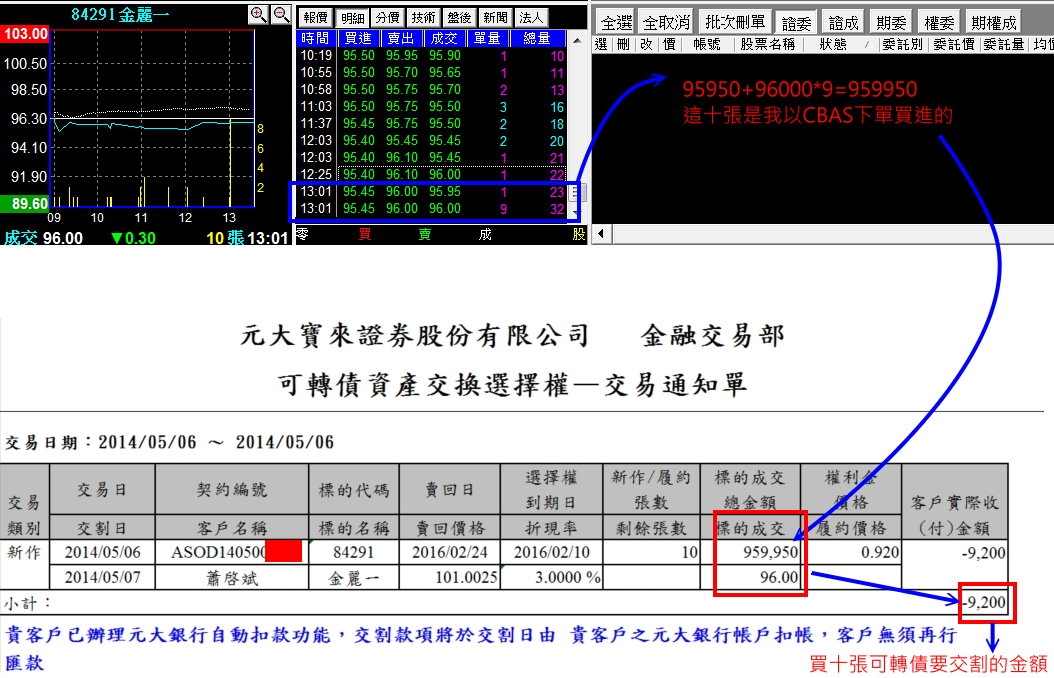Screen dimensions: 1054x678
Task: Click the 89.60 lower limit price label
Action: (26, 204)
